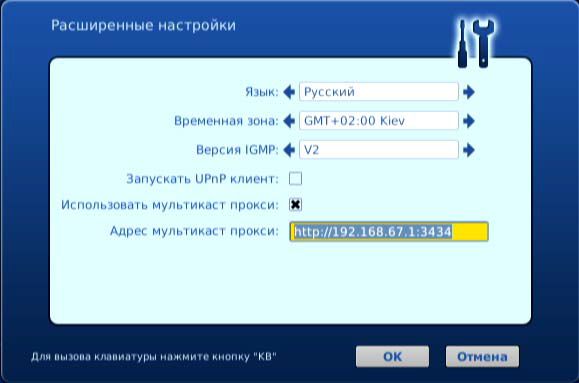Click left arrow for Версия IGMP
The height and width of the screenshot is (383, 579).
[289, 150]
